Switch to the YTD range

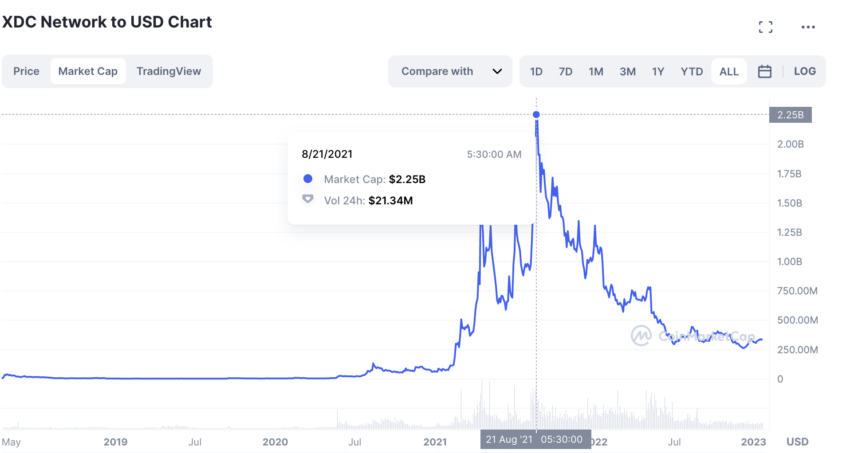[691, 71]
